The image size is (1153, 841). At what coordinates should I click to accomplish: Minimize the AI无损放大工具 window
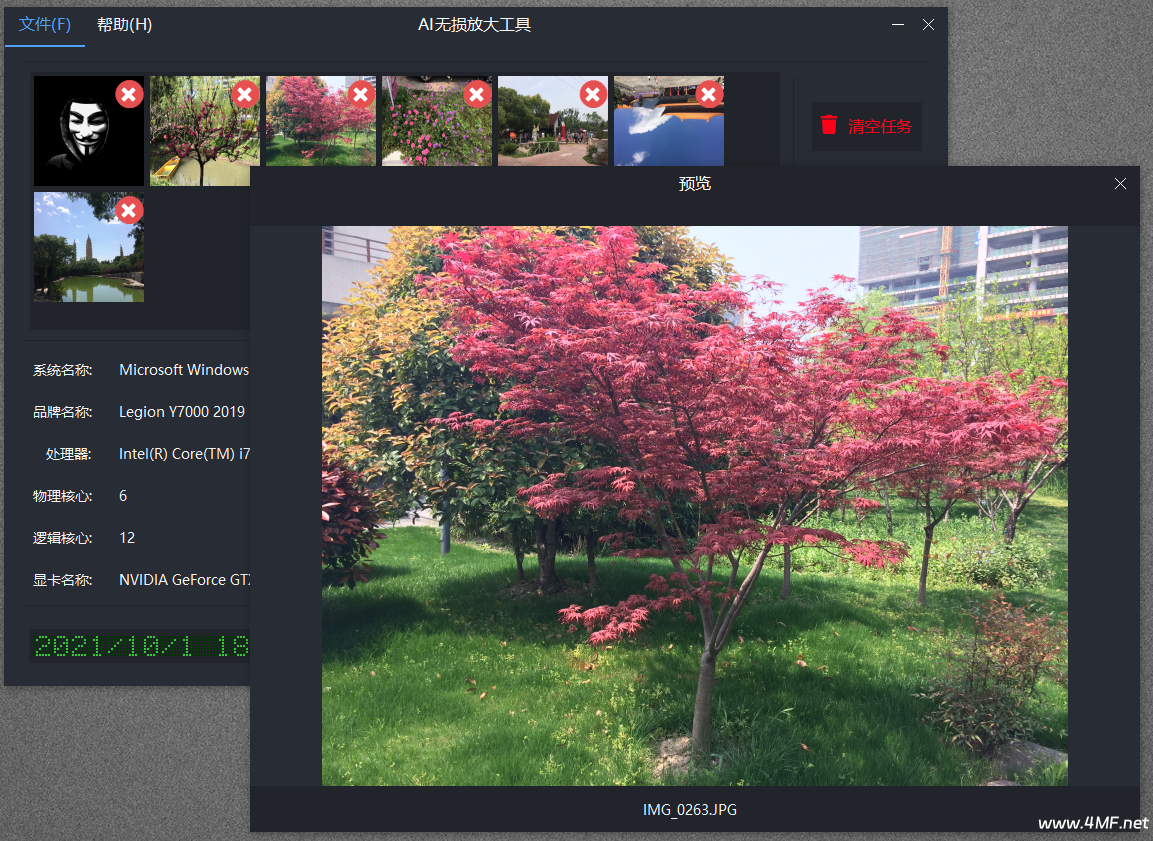pos(898,25)
